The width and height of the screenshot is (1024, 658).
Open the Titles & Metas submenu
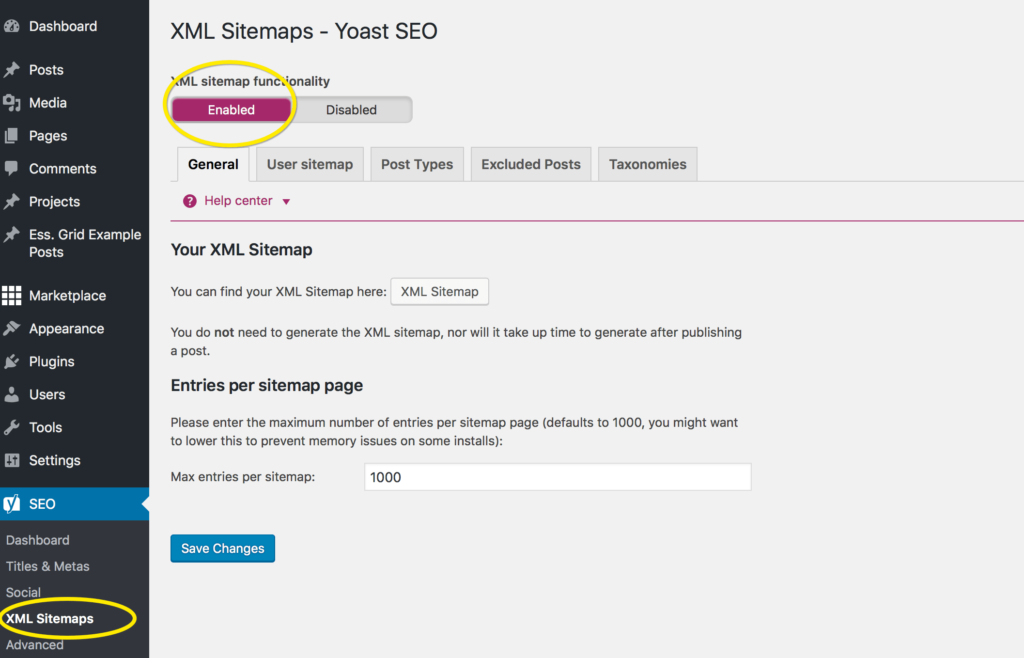click(x=48, y=566)
